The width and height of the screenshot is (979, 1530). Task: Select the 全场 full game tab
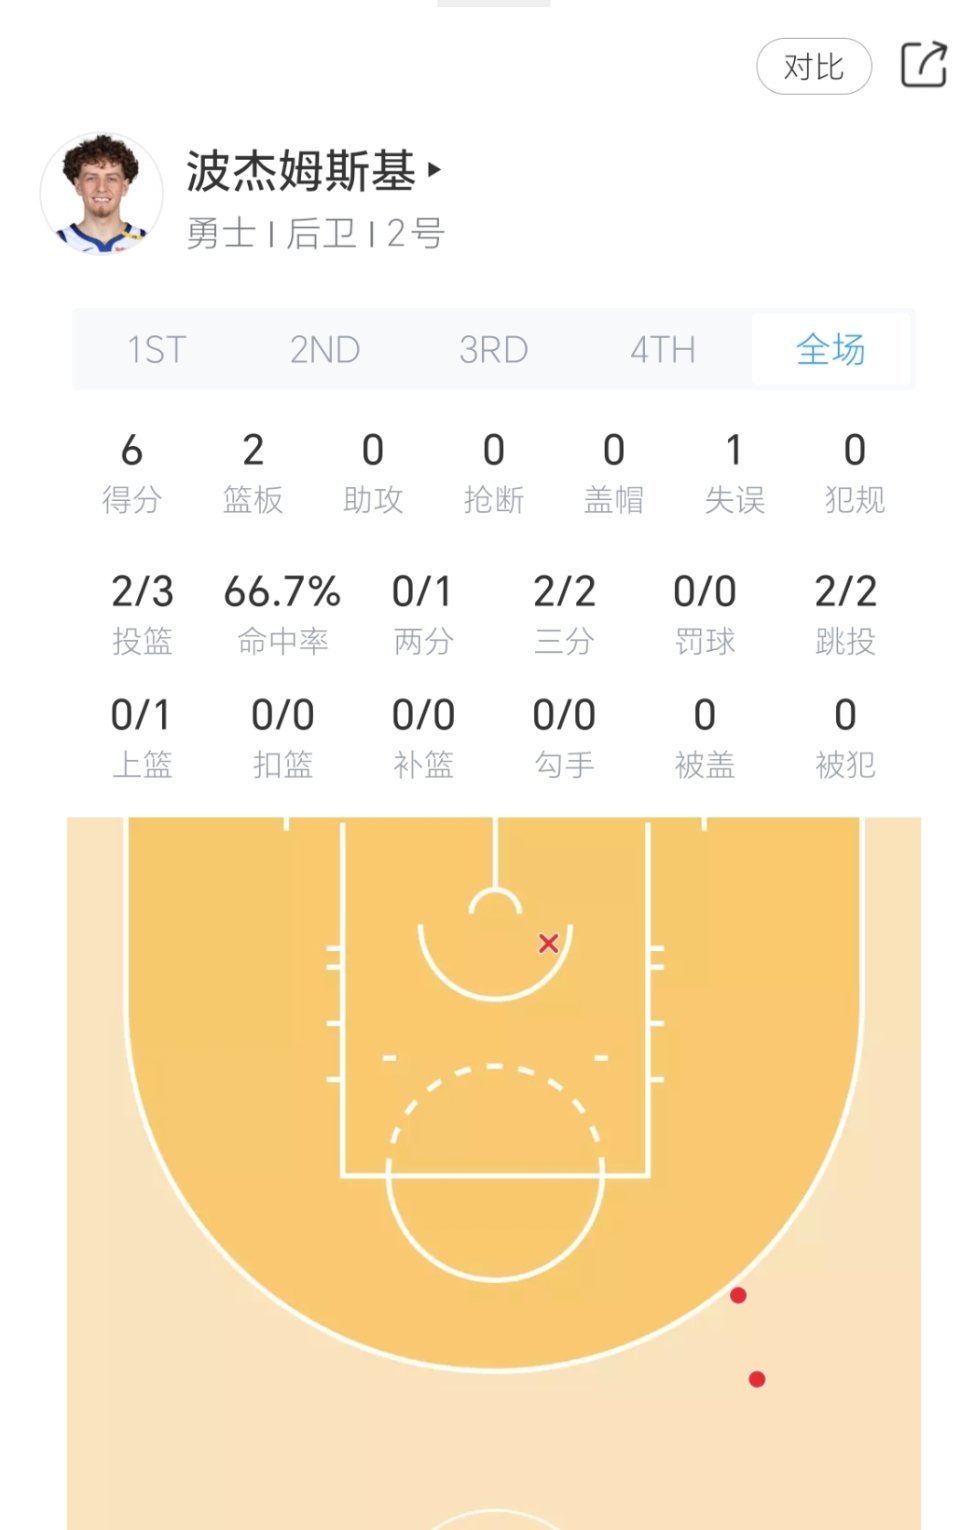pos(831,350)
